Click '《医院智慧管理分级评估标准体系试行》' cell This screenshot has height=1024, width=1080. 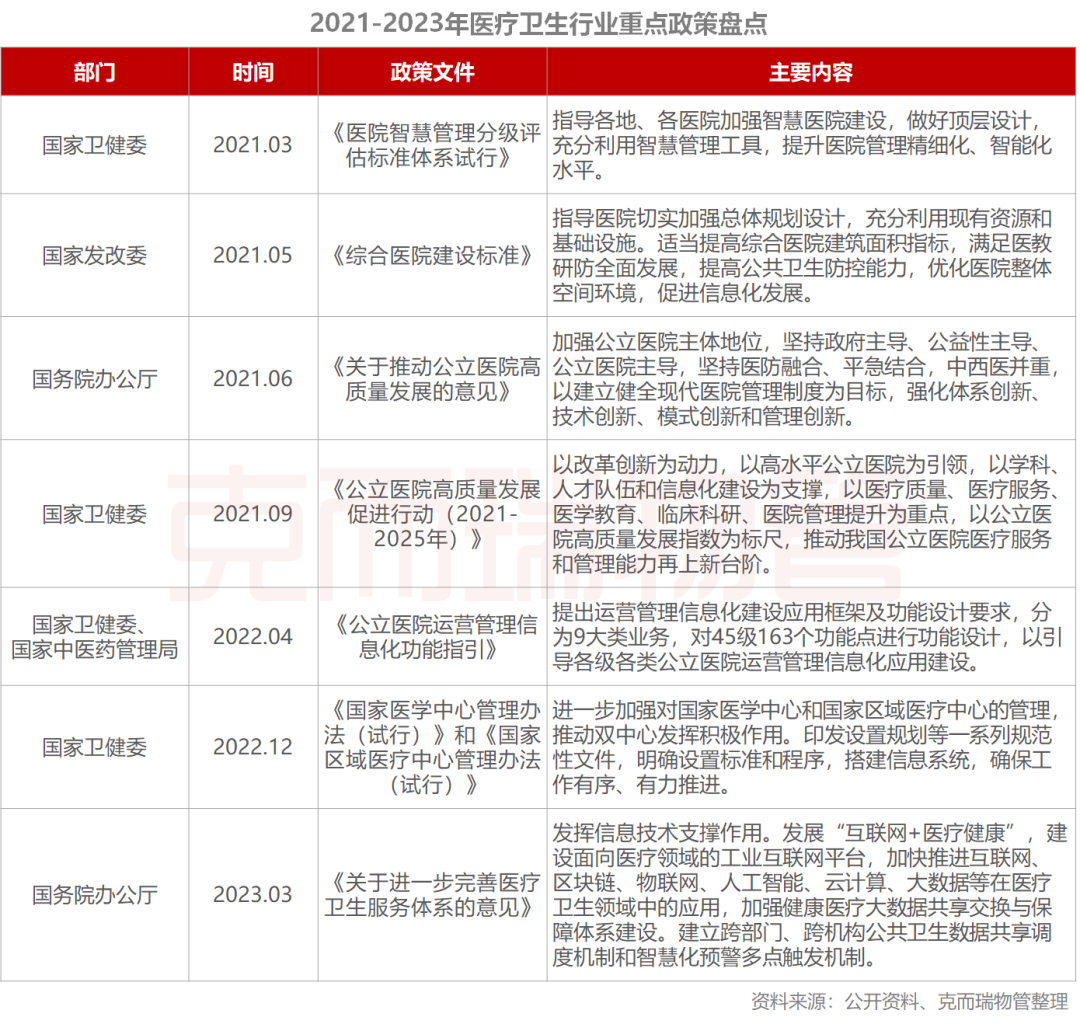tap(433, 145)
